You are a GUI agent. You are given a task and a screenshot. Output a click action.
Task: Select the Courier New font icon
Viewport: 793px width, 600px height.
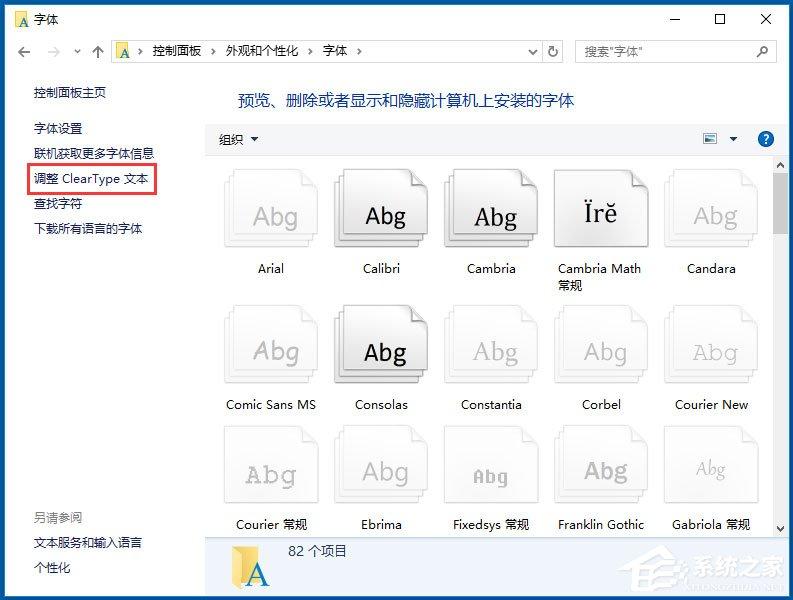[711, 344]
